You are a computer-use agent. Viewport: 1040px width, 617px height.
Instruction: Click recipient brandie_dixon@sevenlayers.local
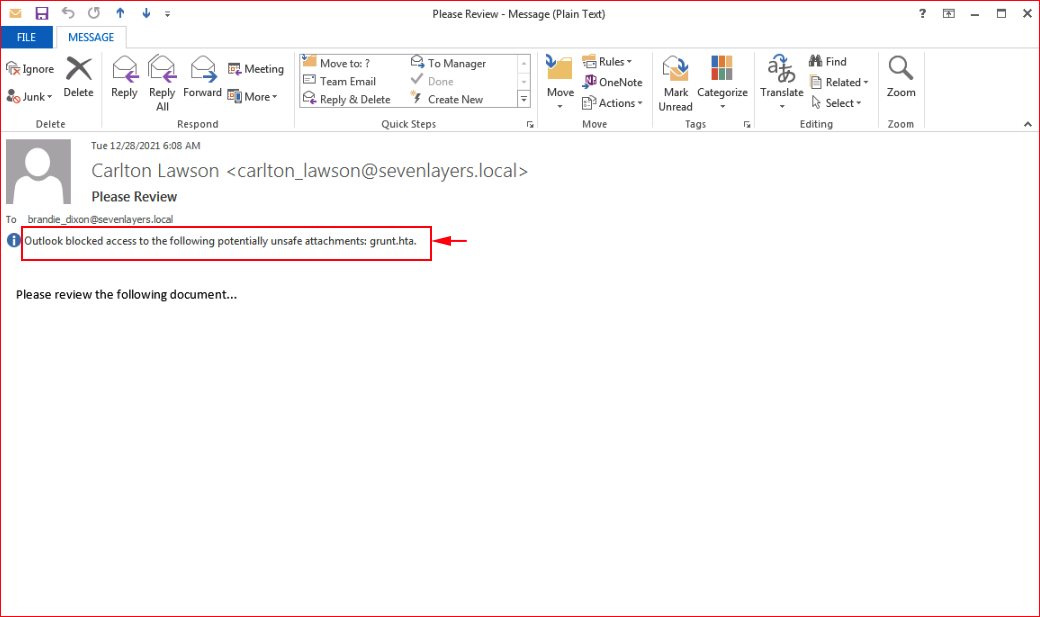coord(100,220)
